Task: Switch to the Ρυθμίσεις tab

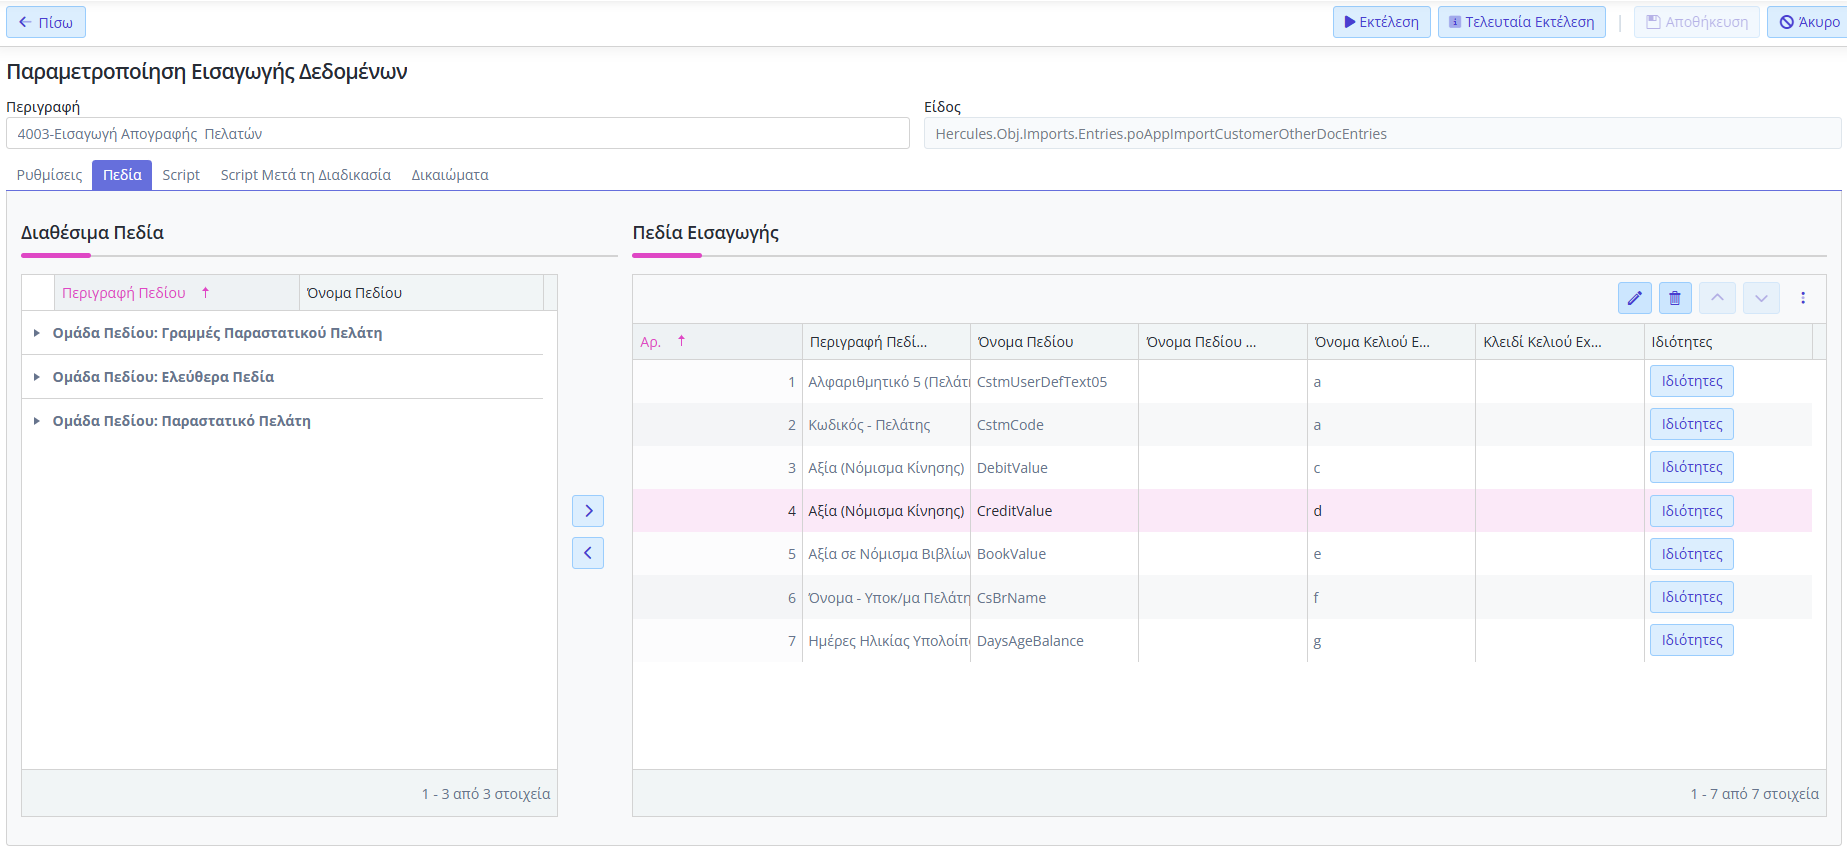Action: tap(49, 175)
